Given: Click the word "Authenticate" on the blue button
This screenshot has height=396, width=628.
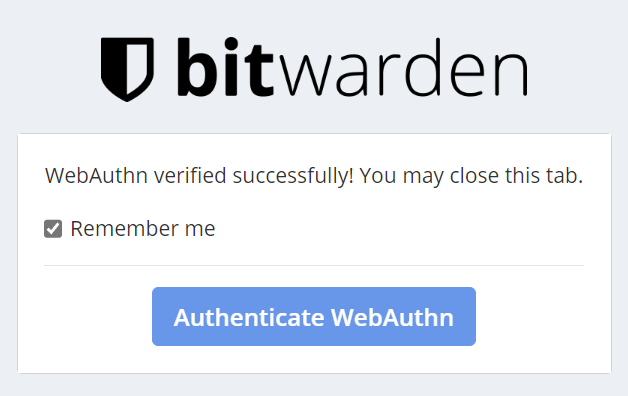Looking at the screenshot, I should pos(249,317).
